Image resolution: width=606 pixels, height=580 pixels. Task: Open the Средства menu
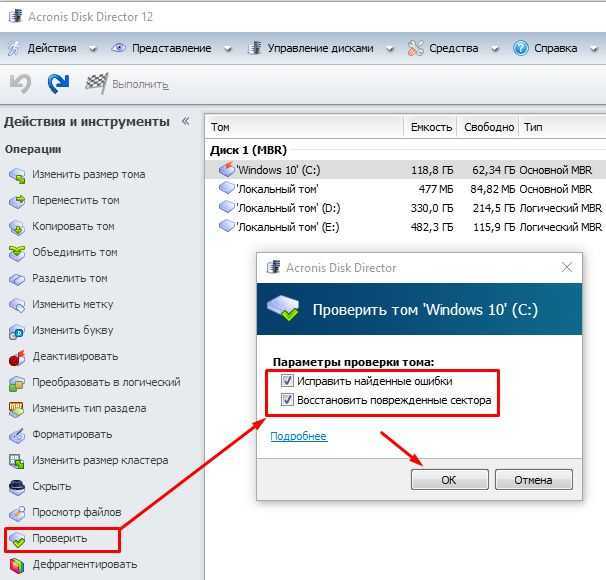(454, 48)
